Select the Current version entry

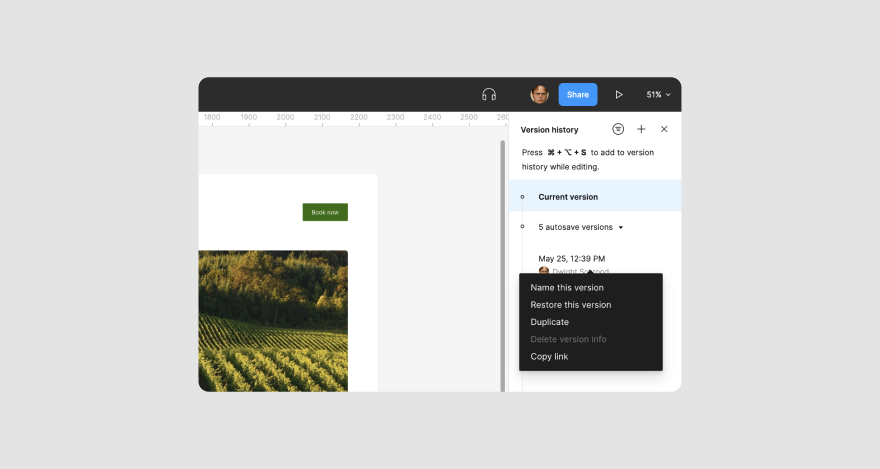pos(595,196)
